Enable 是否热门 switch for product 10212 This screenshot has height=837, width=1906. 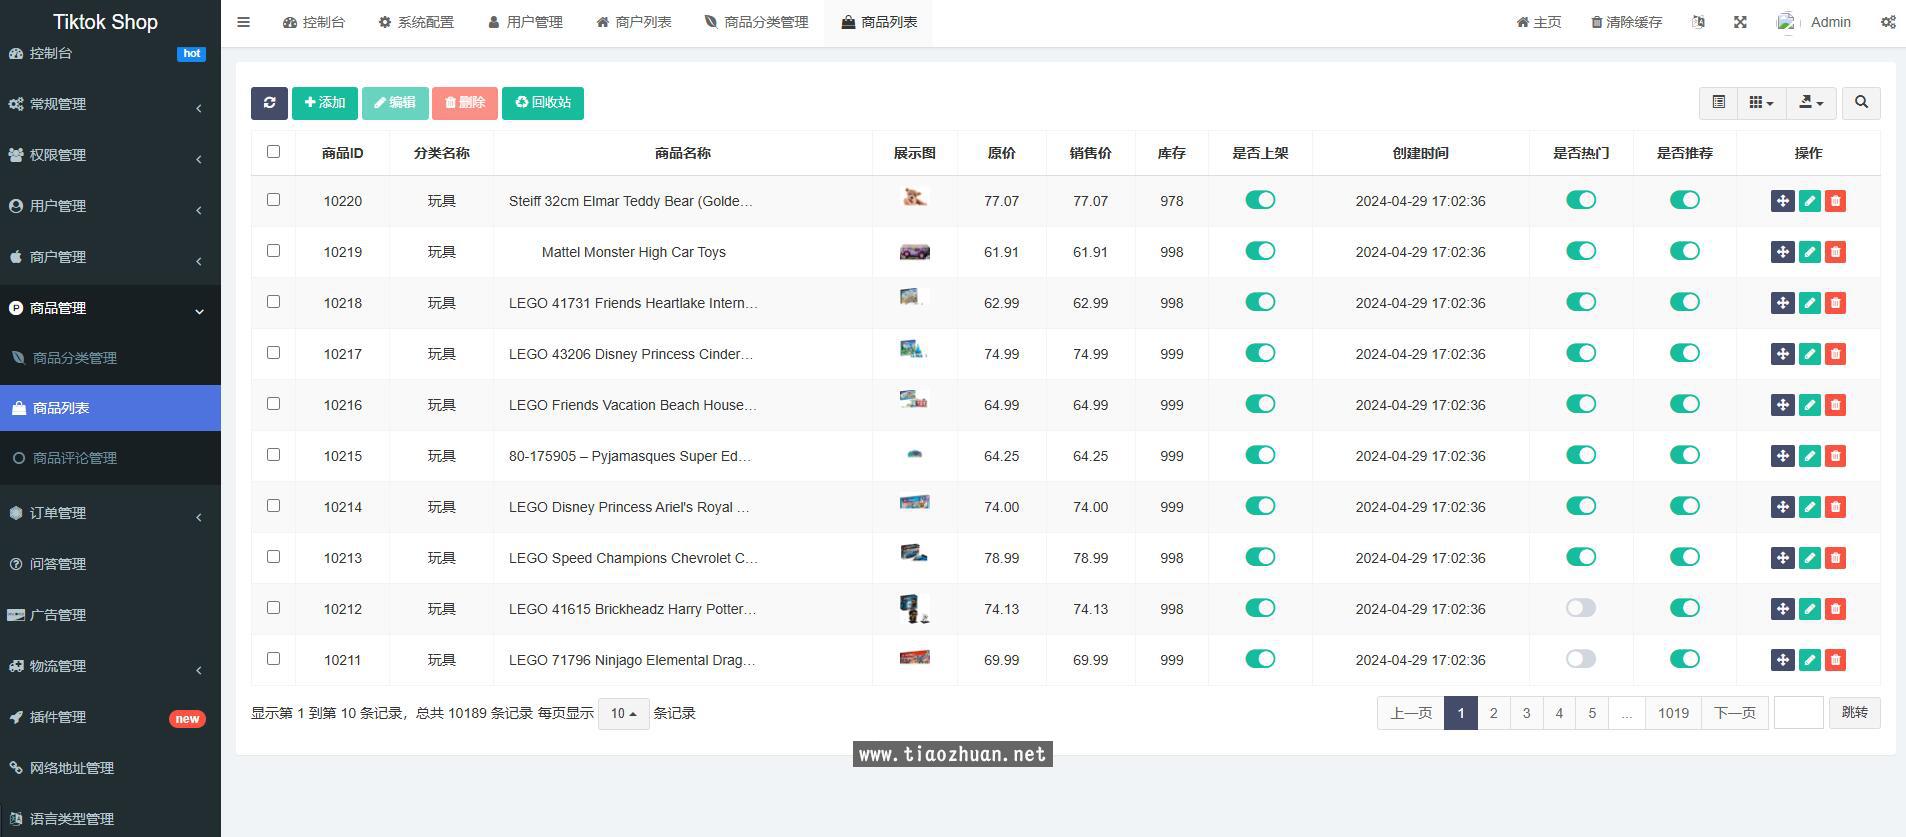click(x=1581, y=608)
